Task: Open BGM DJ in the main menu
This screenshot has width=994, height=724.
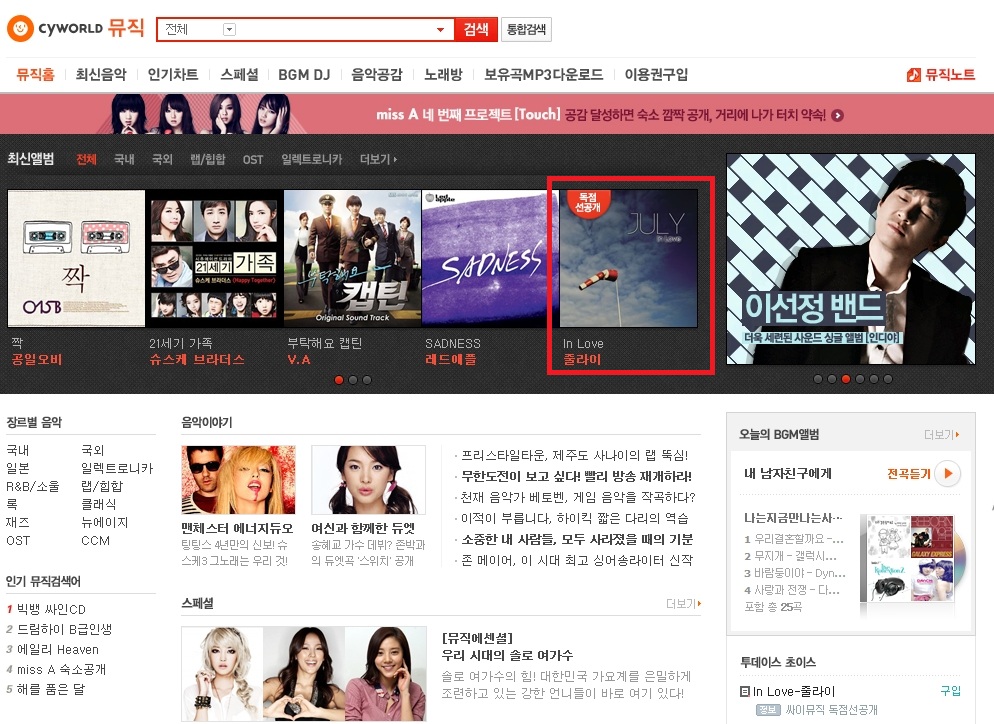Action: pyautogui.click(x=304, y=75)
